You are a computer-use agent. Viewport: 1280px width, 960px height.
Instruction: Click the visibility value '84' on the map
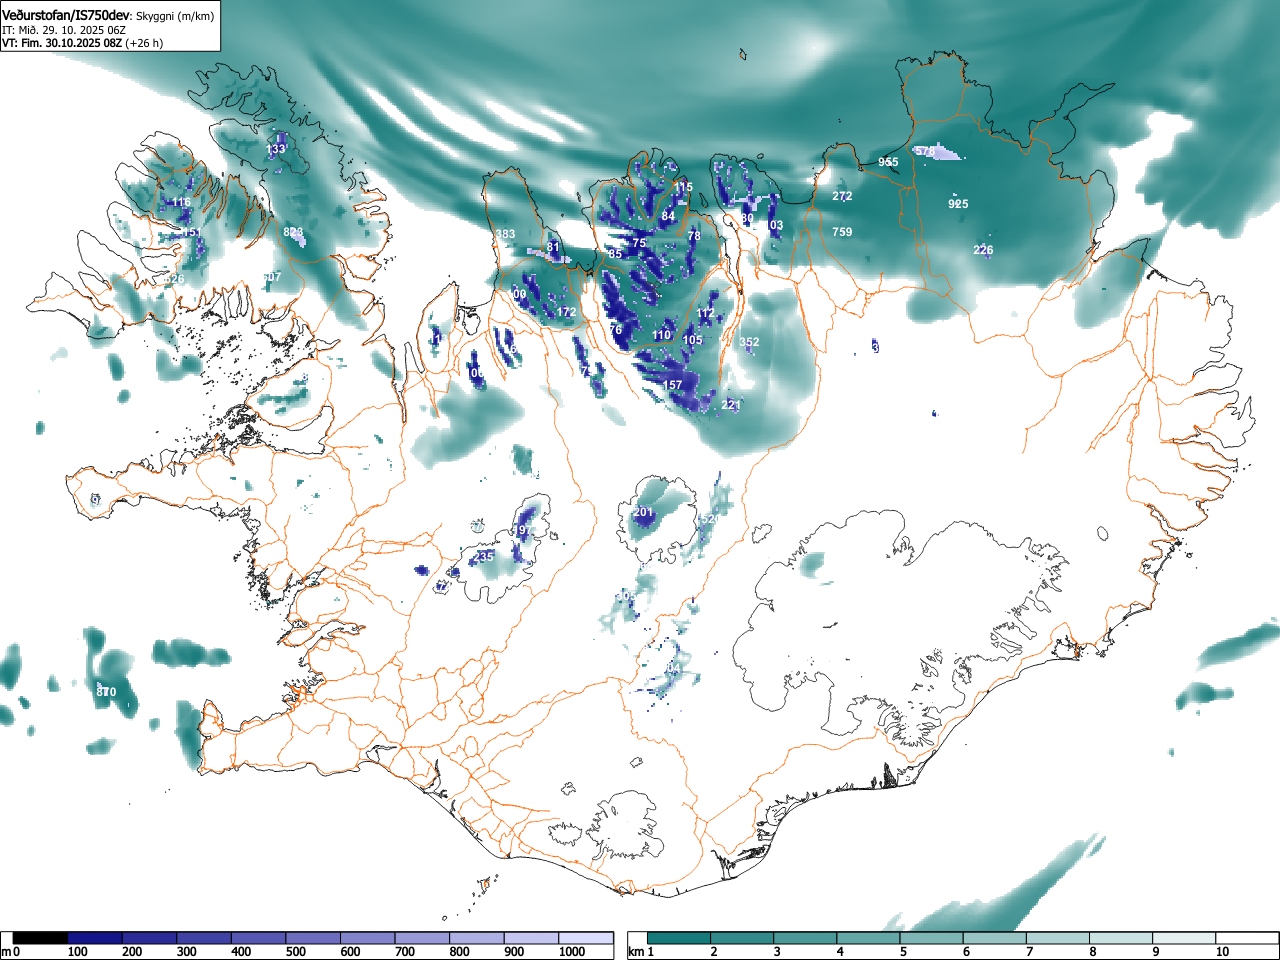tap(668, 216)
